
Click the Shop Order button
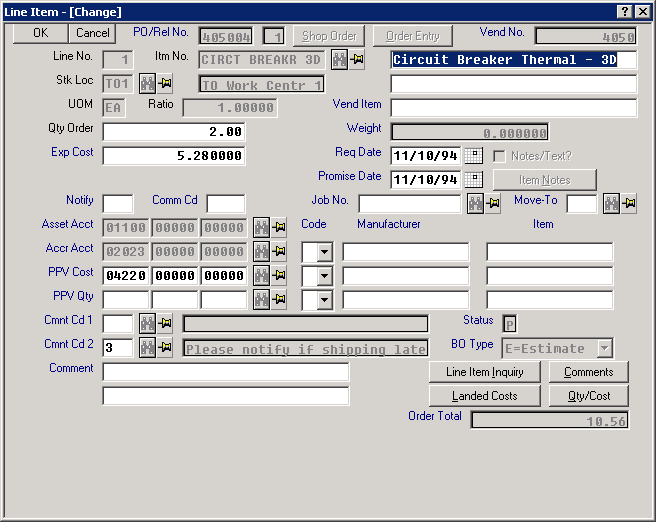[x=329, y=36]
